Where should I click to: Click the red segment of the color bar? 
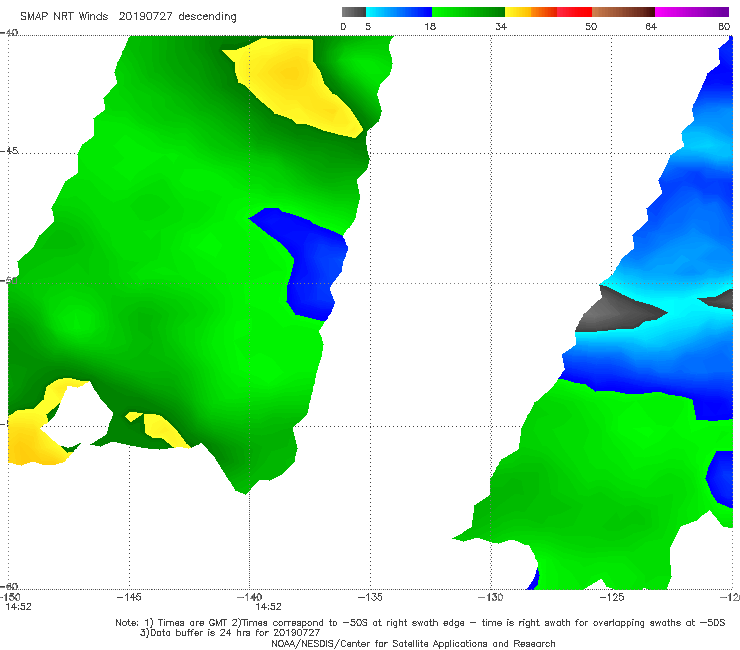(x=574, y=12)
